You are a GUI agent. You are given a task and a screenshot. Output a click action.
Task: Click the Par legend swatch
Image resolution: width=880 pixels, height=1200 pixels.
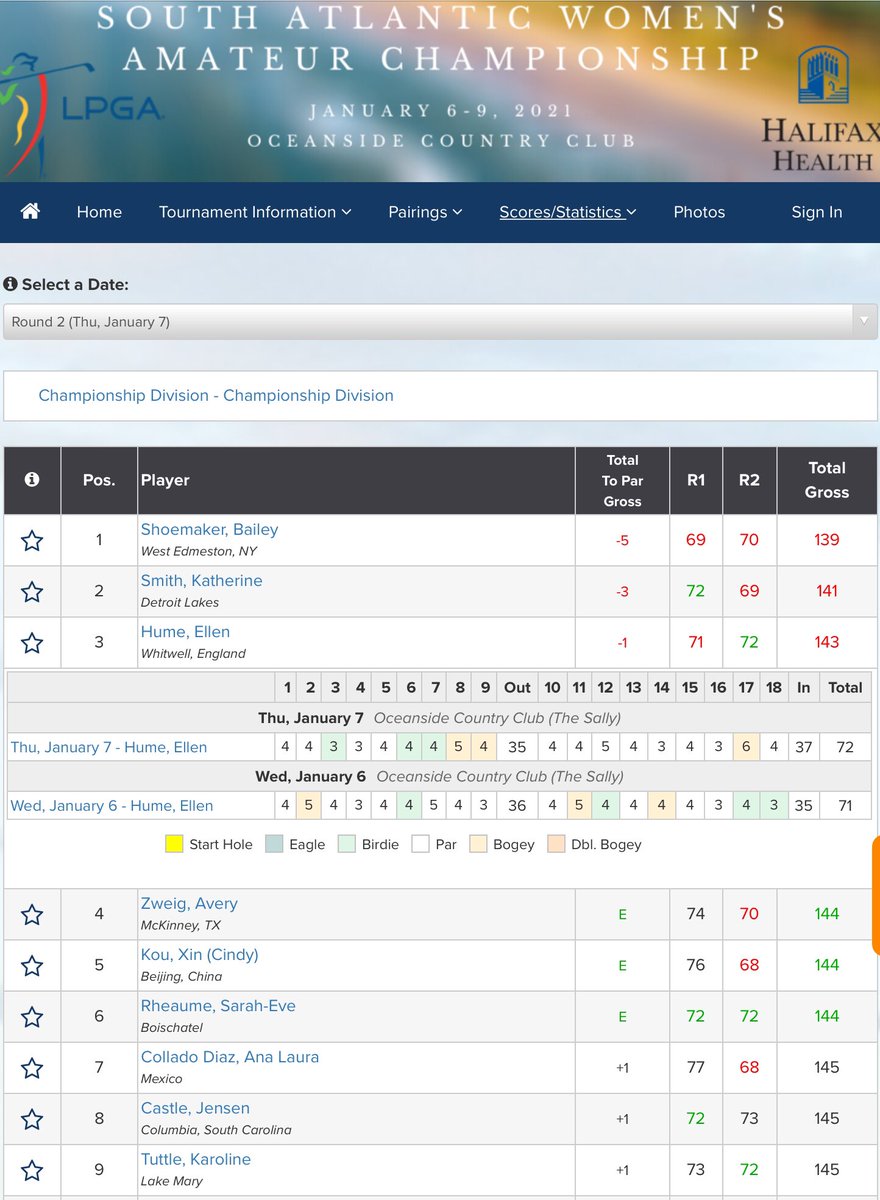420,844
